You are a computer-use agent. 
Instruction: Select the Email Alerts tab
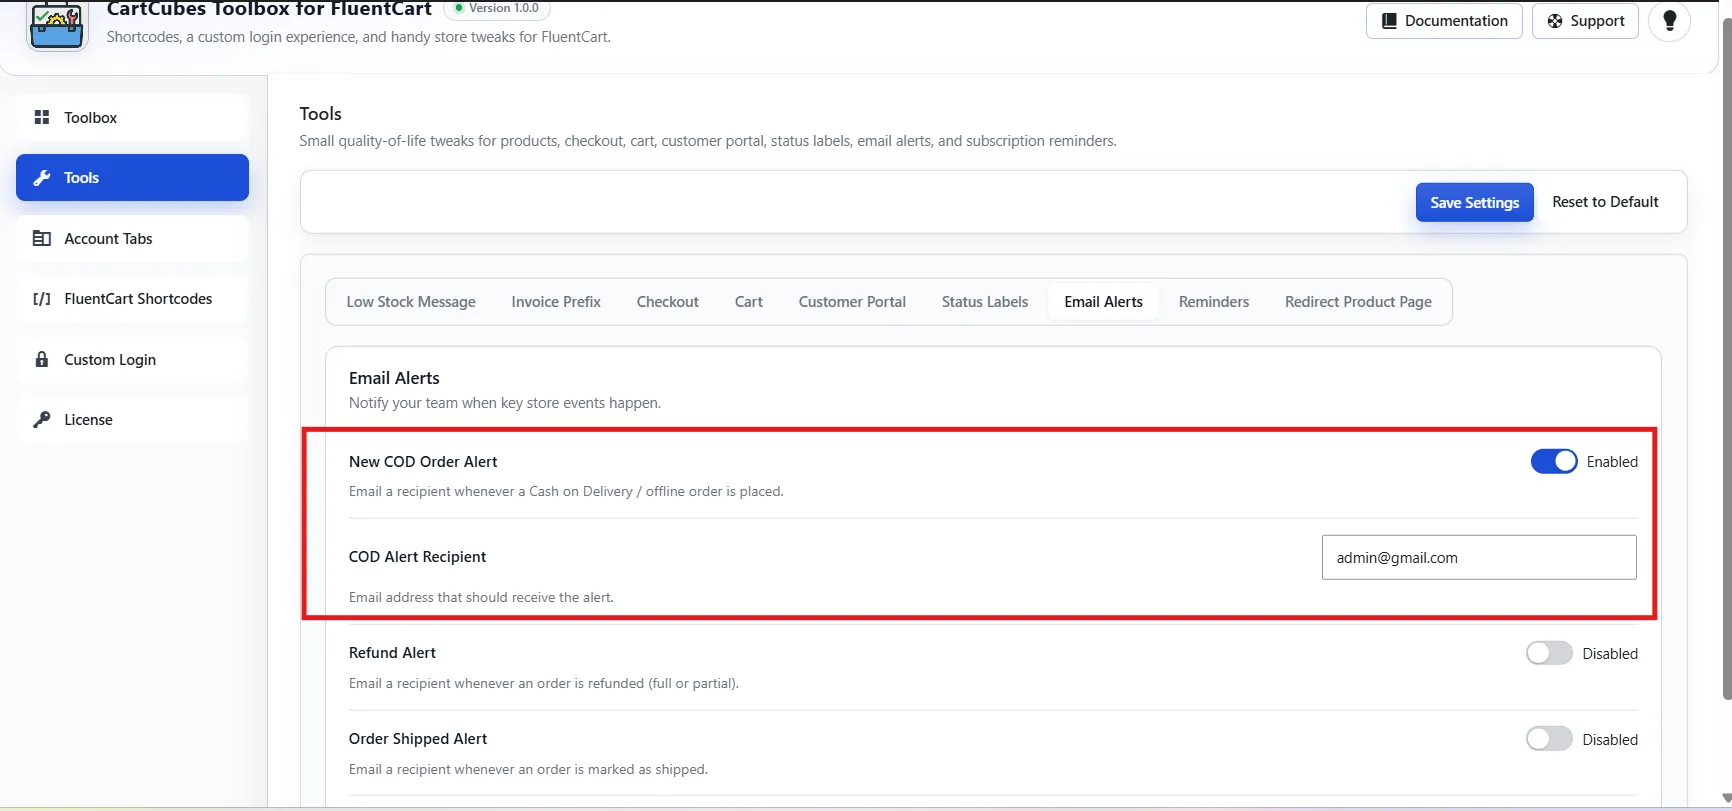(x=1104, y=302)
